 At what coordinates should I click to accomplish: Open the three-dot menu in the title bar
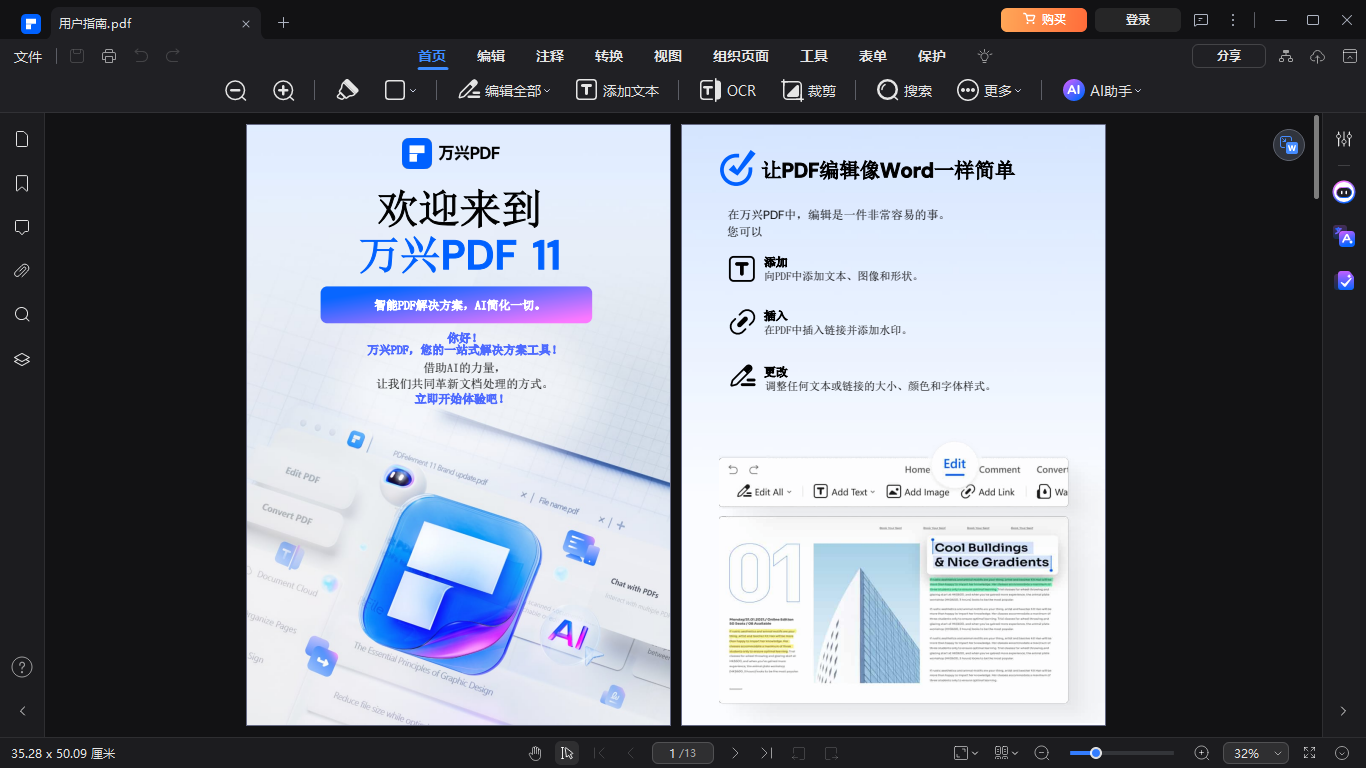point(1233,20)
